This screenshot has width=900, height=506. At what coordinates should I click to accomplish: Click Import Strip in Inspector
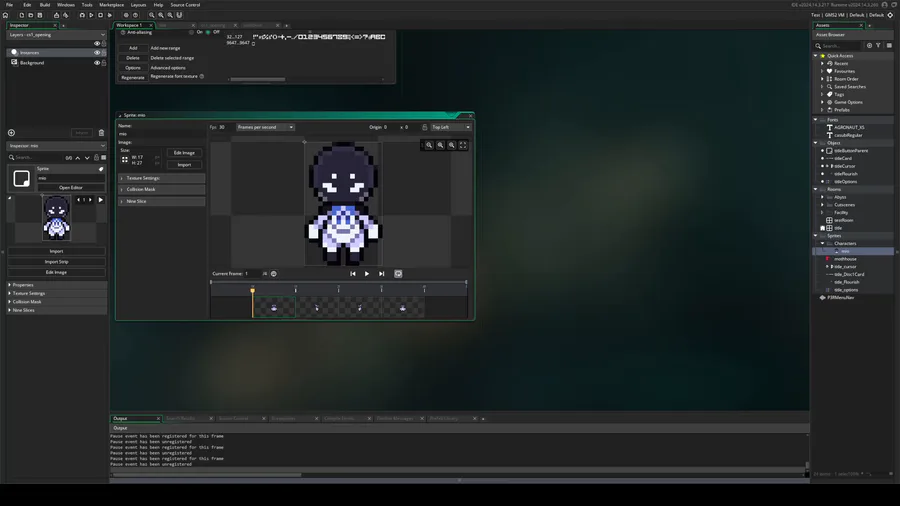pyautogui.click(x=56, y=262)
